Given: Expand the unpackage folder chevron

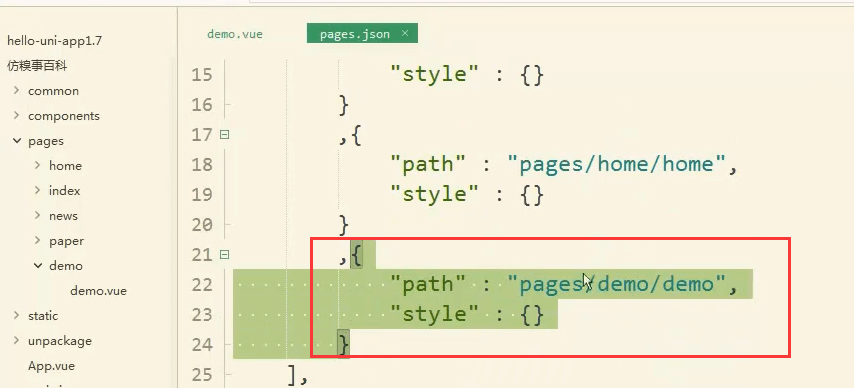Looking at the screenshot, I should 17,341.
